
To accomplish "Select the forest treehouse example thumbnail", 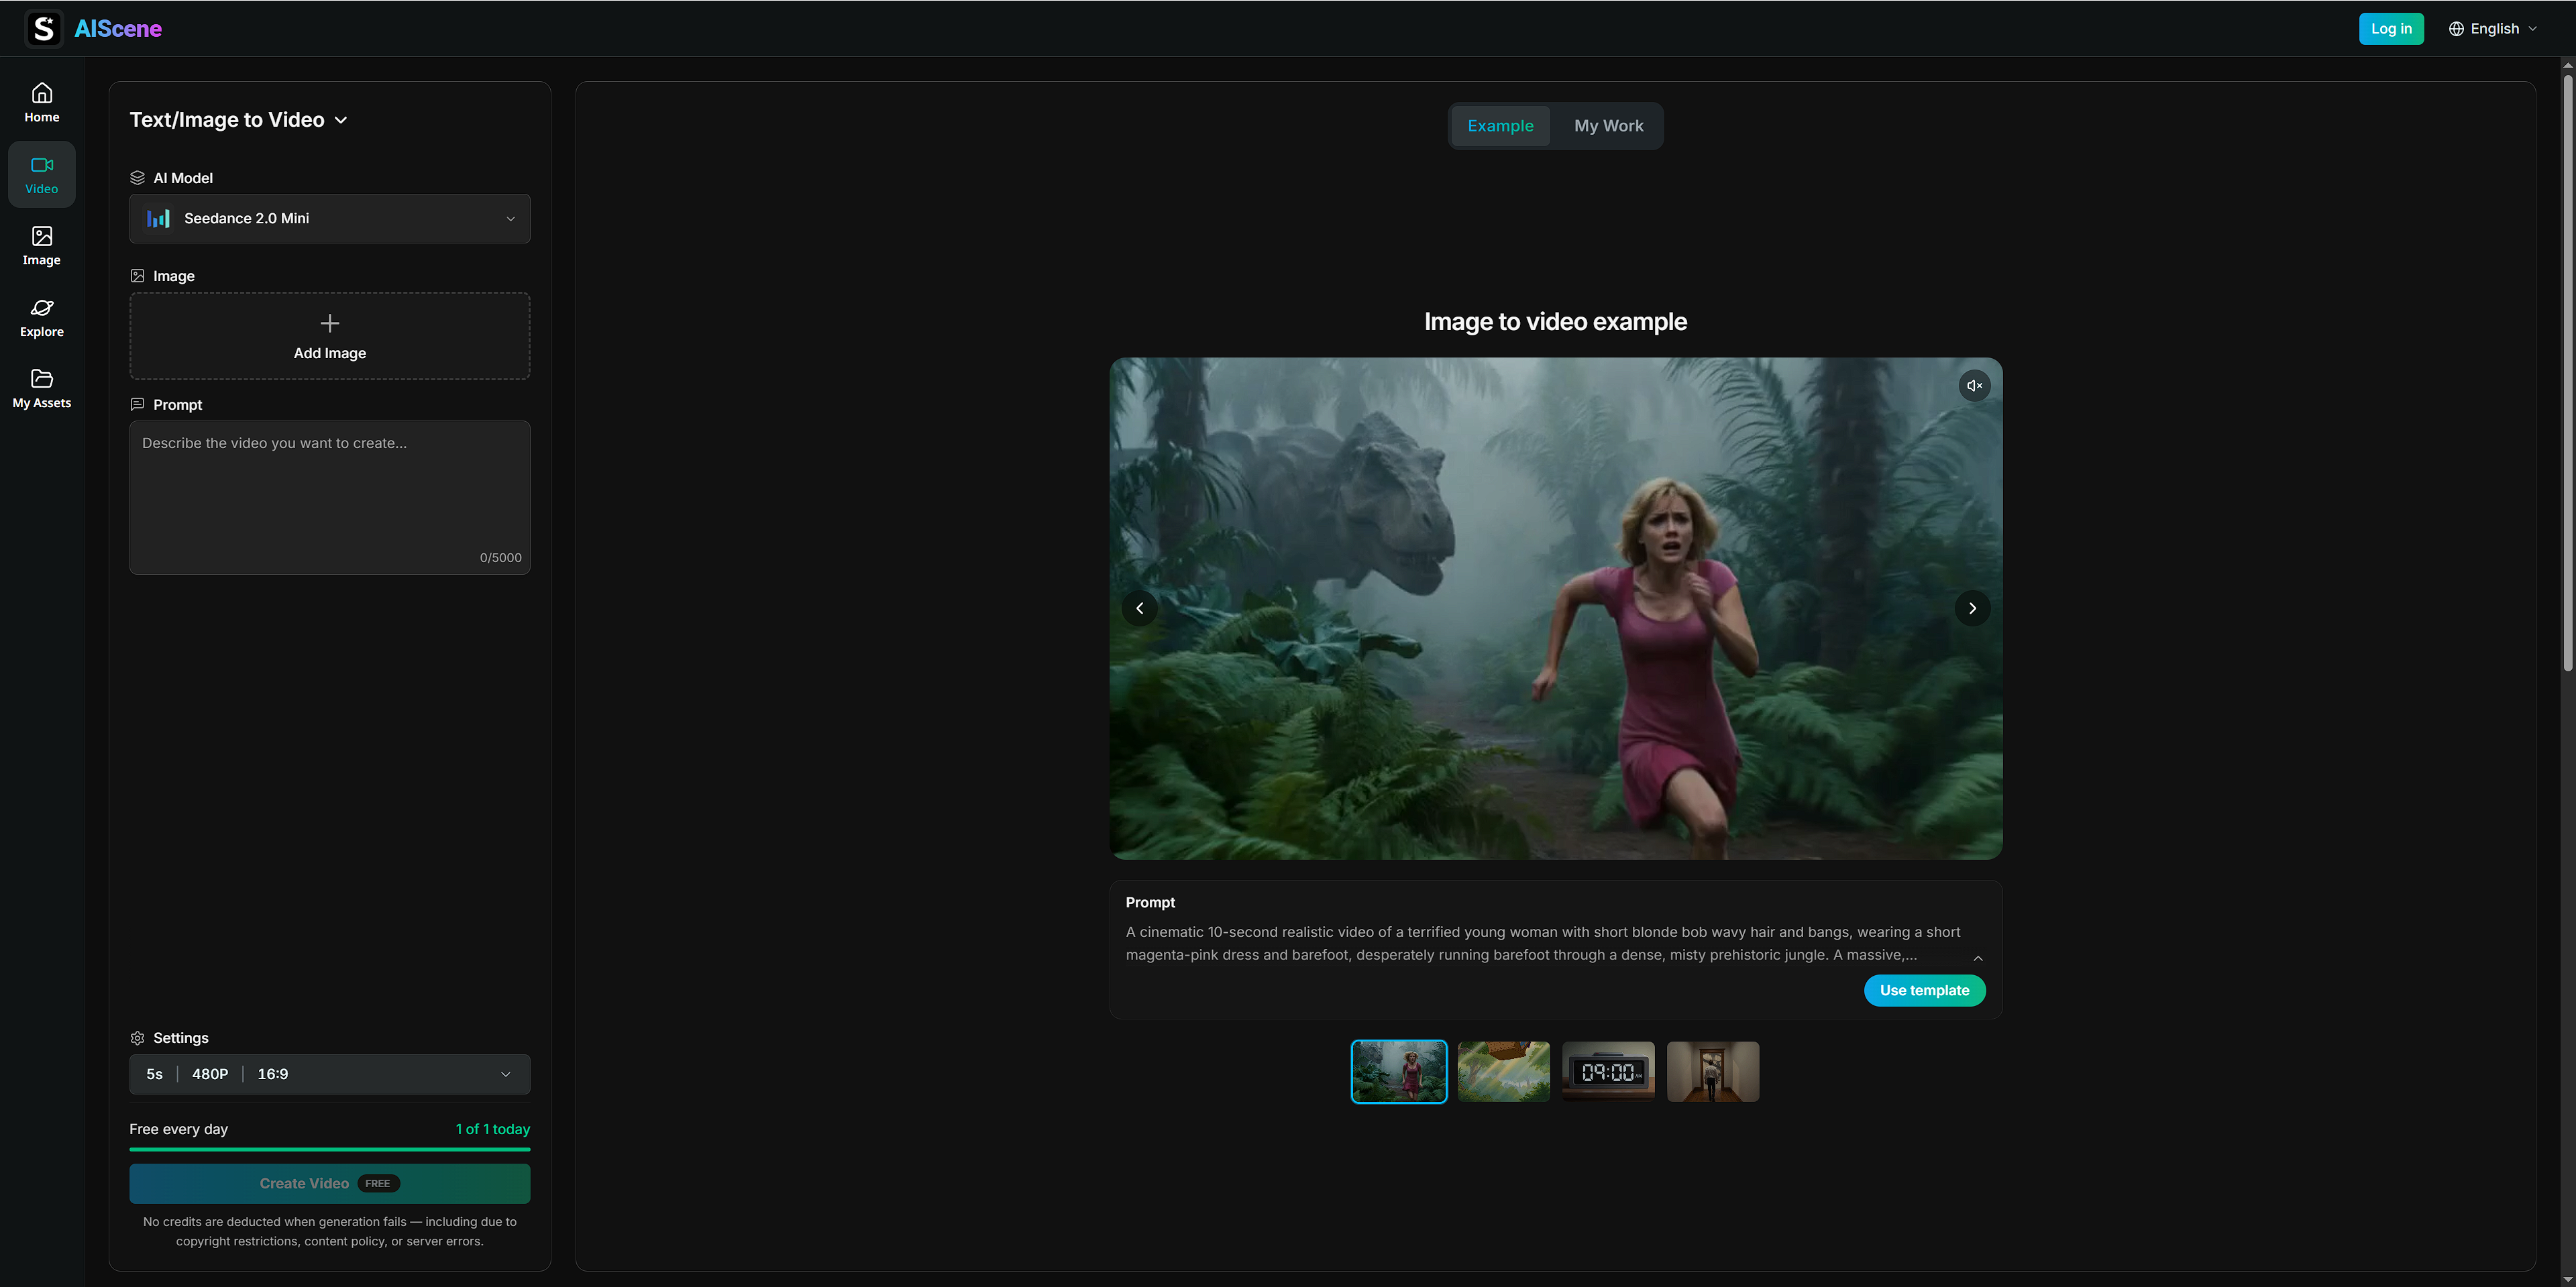I will (1504, 1072).
